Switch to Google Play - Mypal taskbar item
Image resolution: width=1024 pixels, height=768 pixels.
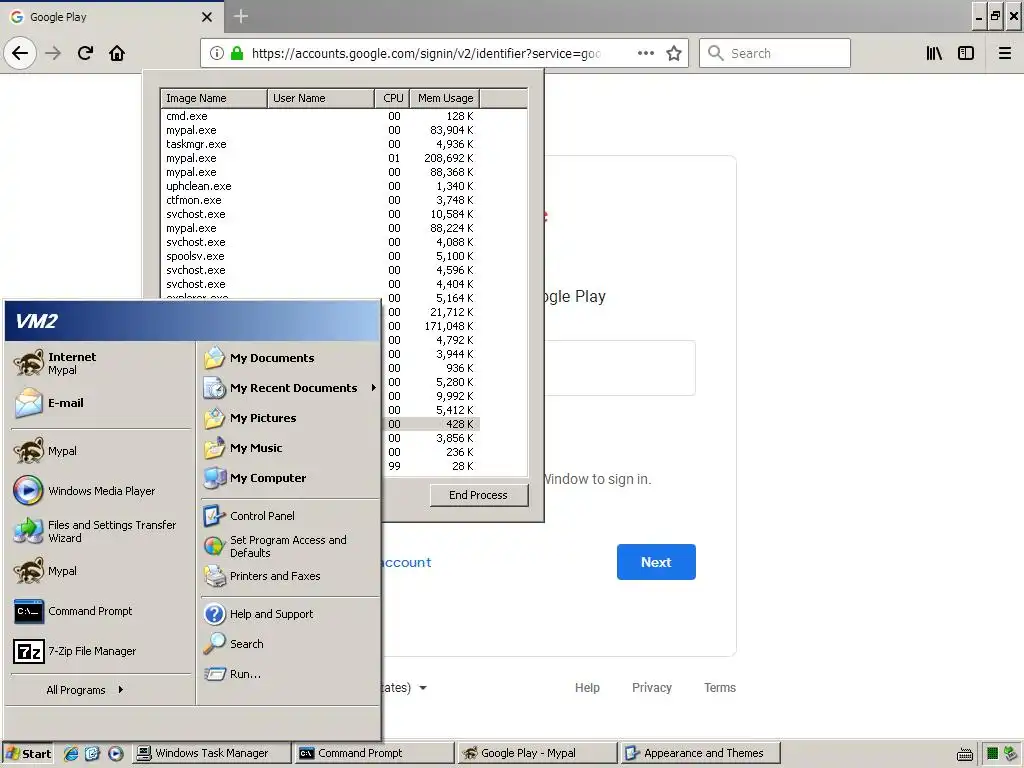[537, 754]
